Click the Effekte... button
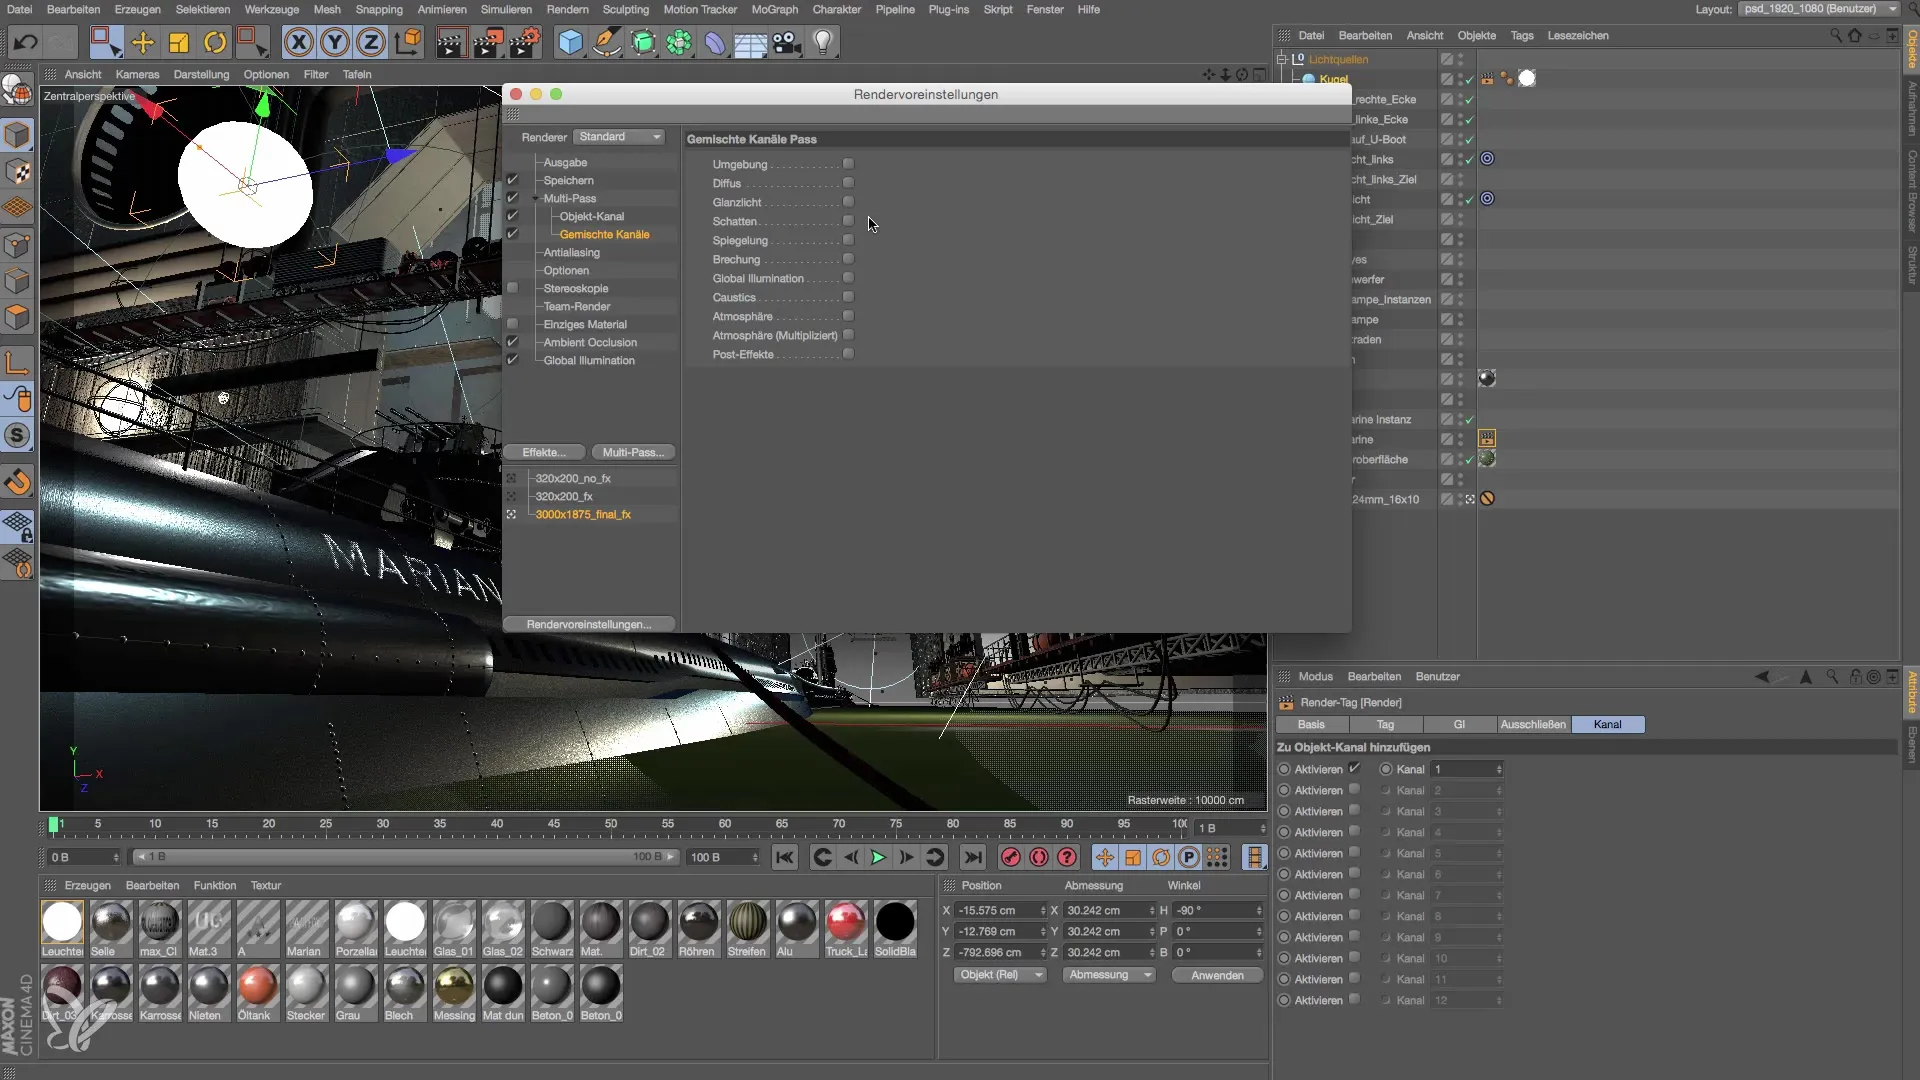Viewport: 1920px width, 1080px height. (x=543, y=453)
